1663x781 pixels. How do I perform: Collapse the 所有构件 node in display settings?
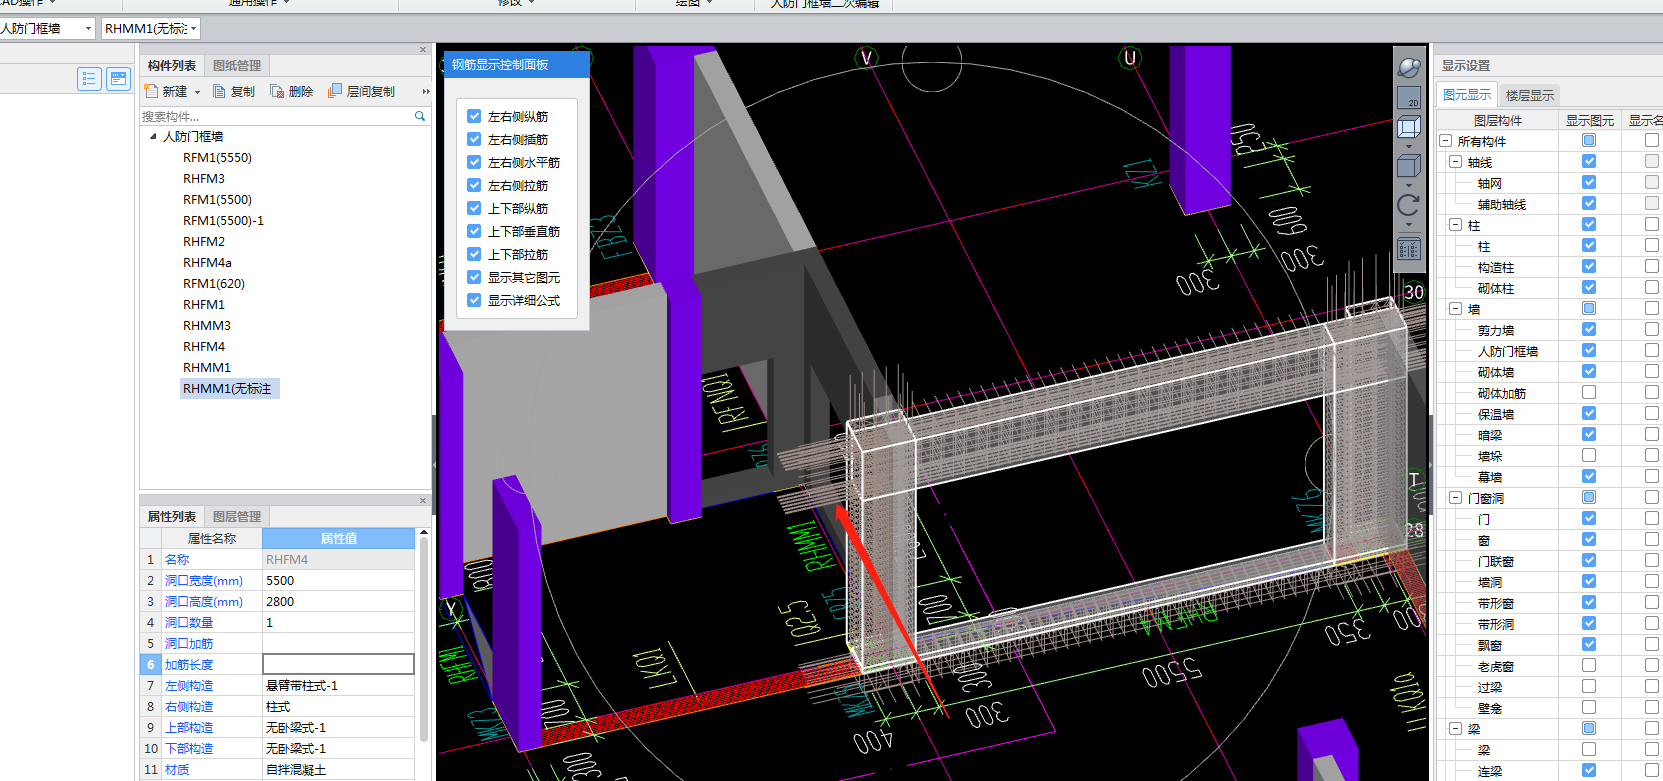point(1445,141)
